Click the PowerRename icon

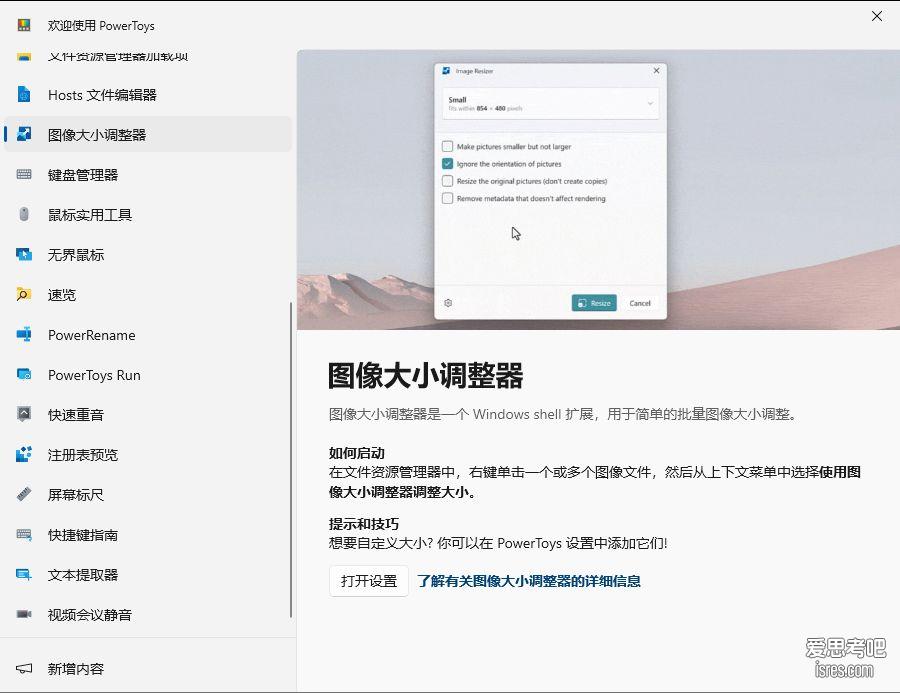24,334
